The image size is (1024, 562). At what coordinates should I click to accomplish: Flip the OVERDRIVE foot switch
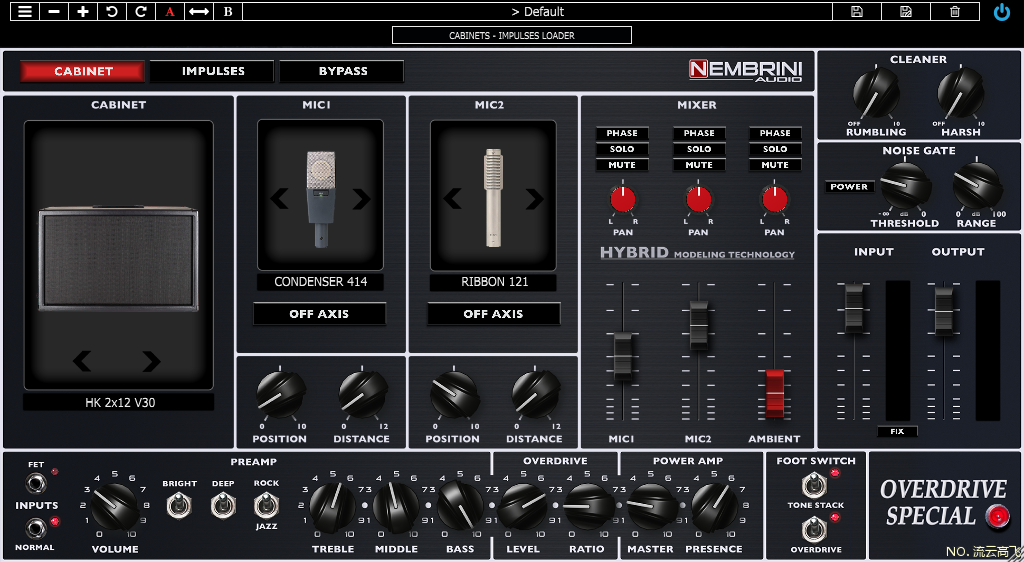click(814, 529)
